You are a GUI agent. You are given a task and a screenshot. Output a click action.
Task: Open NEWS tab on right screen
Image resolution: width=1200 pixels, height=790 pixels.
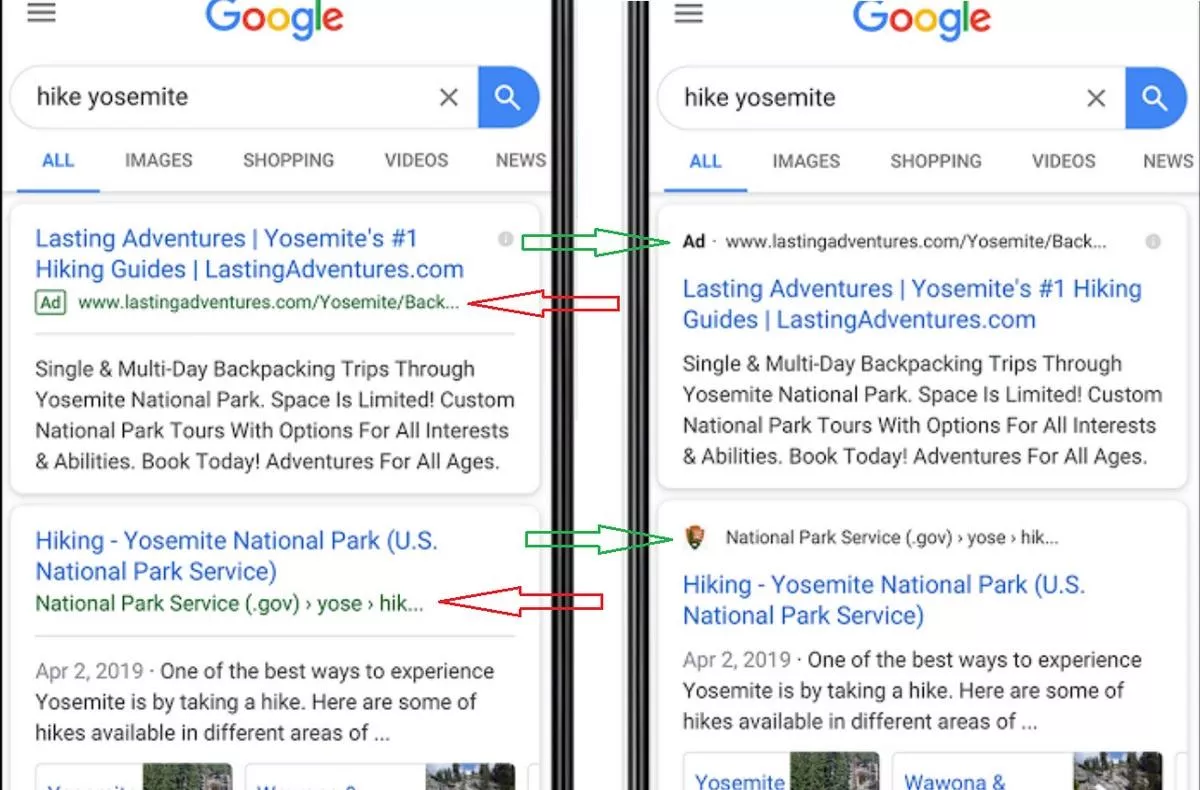pyautogui.click(x=1167, y=161)
